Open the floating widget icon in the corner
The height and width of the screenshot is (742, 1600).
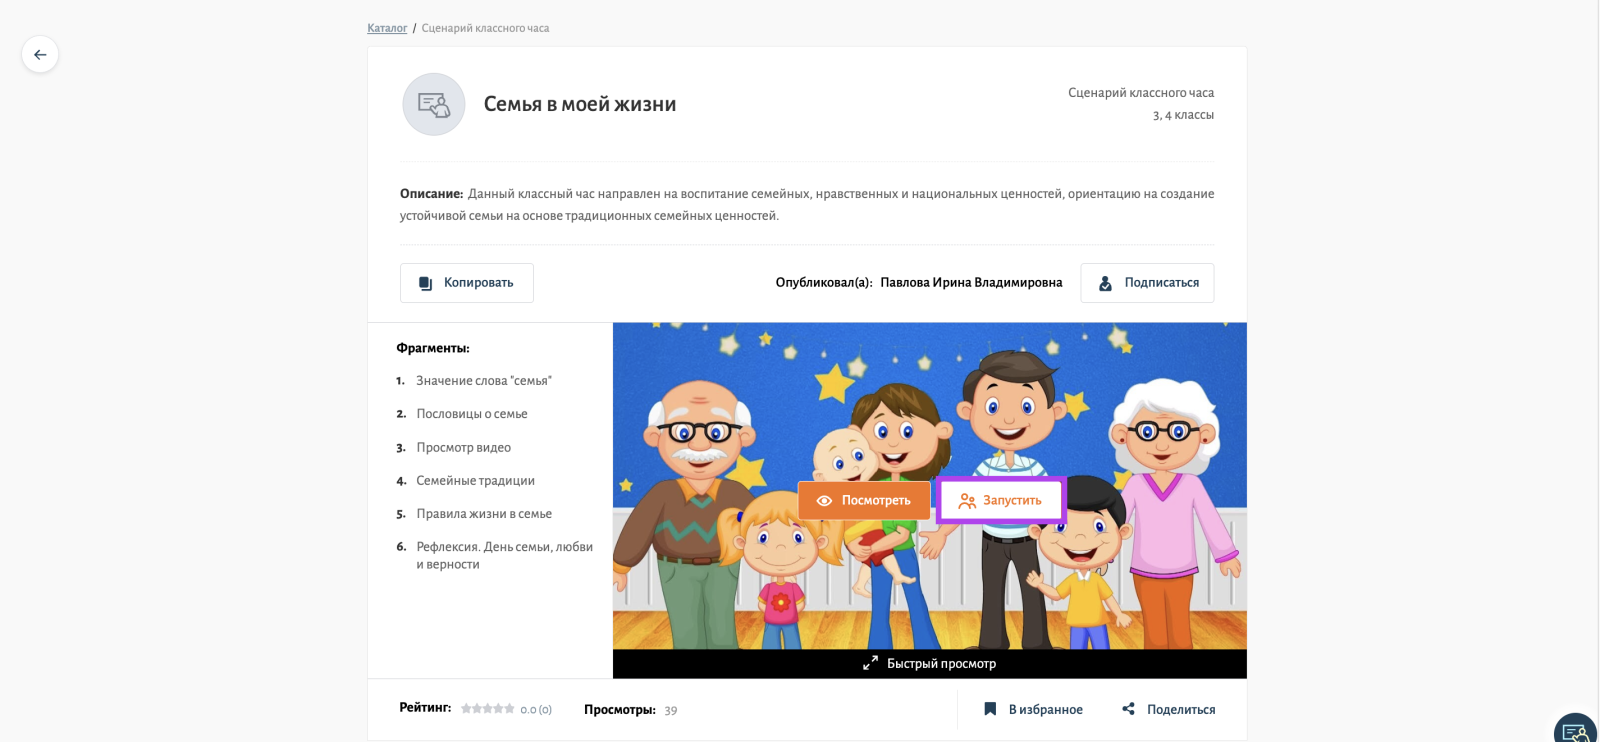click(1576, 730)
